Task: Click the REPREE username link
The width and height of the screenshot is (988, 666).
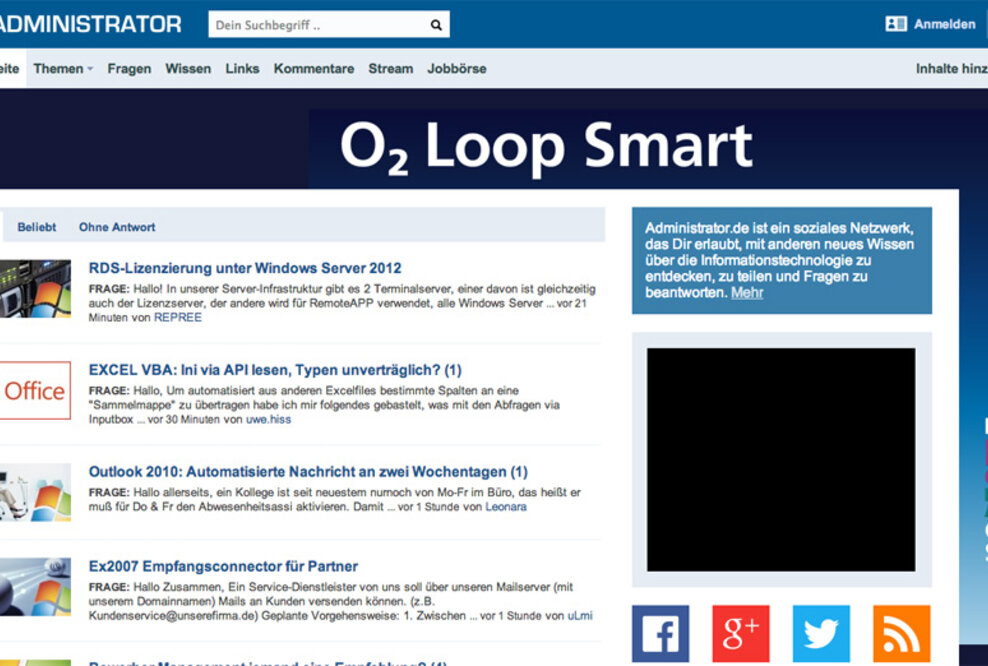Action: pos(178,317)
